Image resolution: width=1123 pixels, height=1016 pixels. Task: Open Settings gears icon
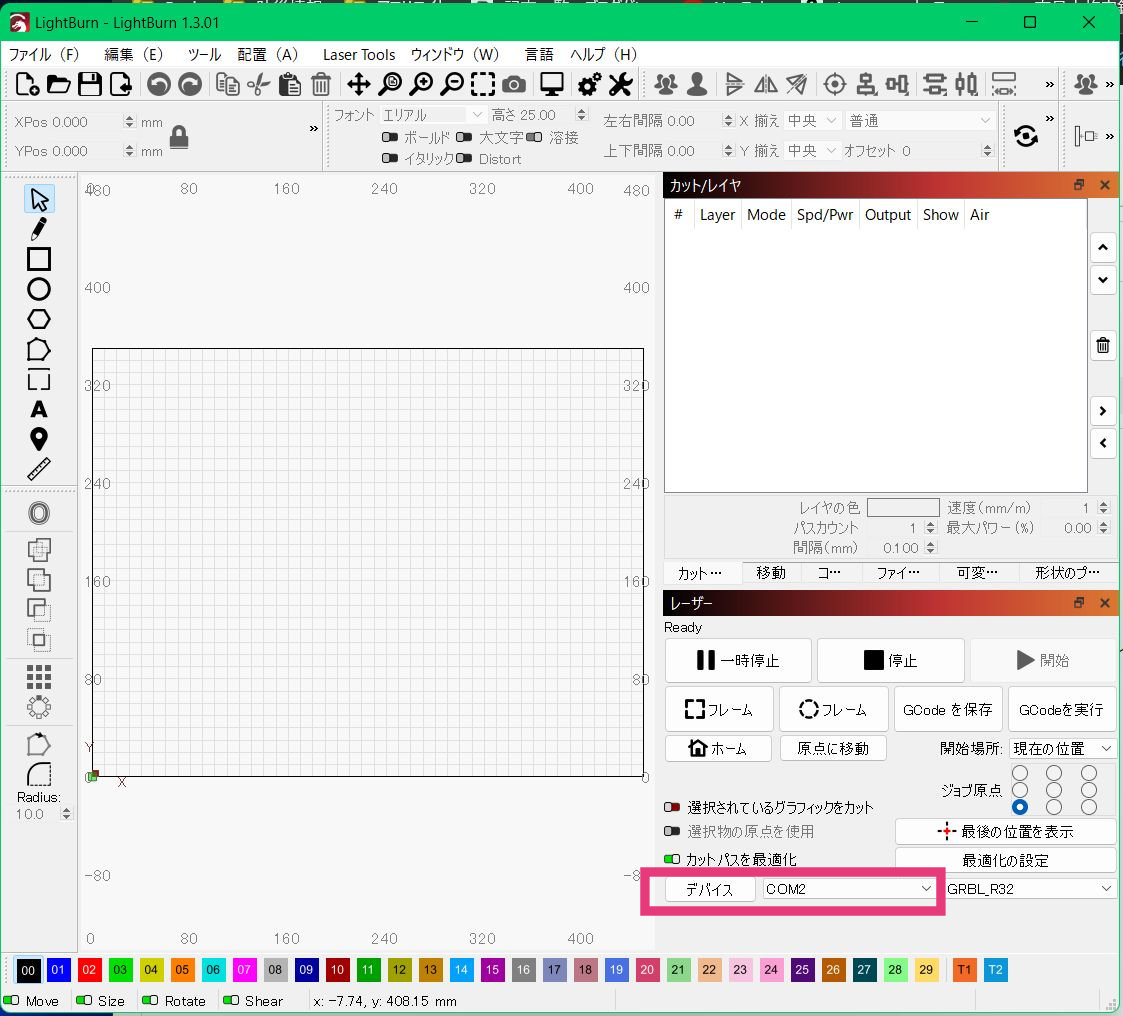pyautogui.click(x=589, y=84)
